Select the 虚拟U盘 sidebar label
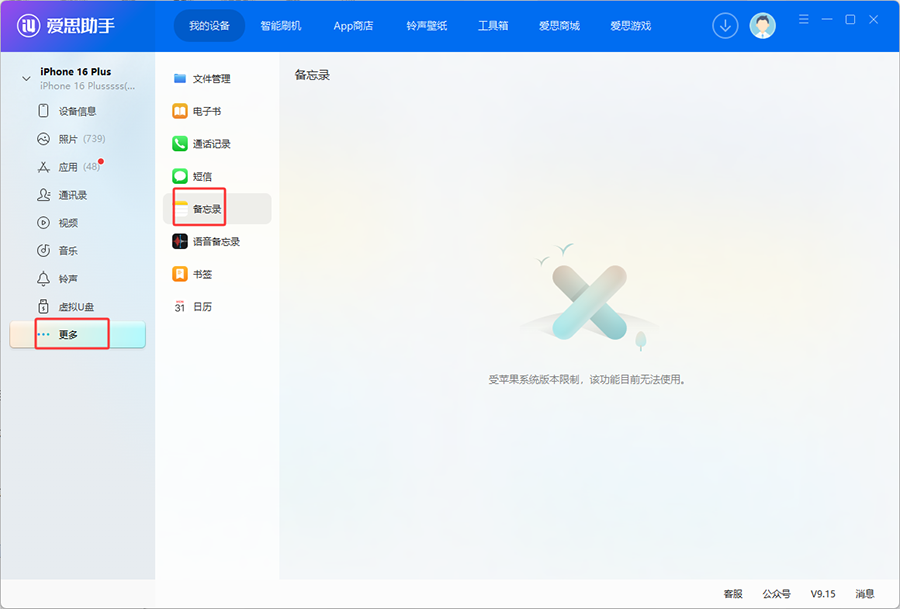Image resolution: width=900 pixels, height=609 pixels. (x=76, y=307)
